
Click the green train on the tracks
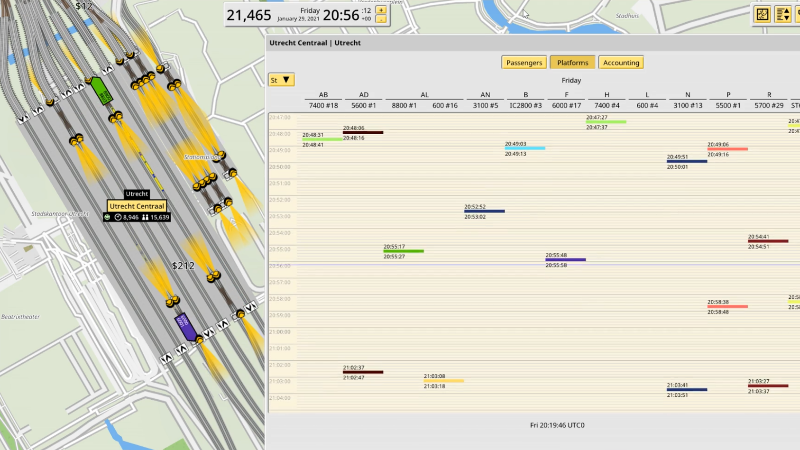tap(101, 90)
